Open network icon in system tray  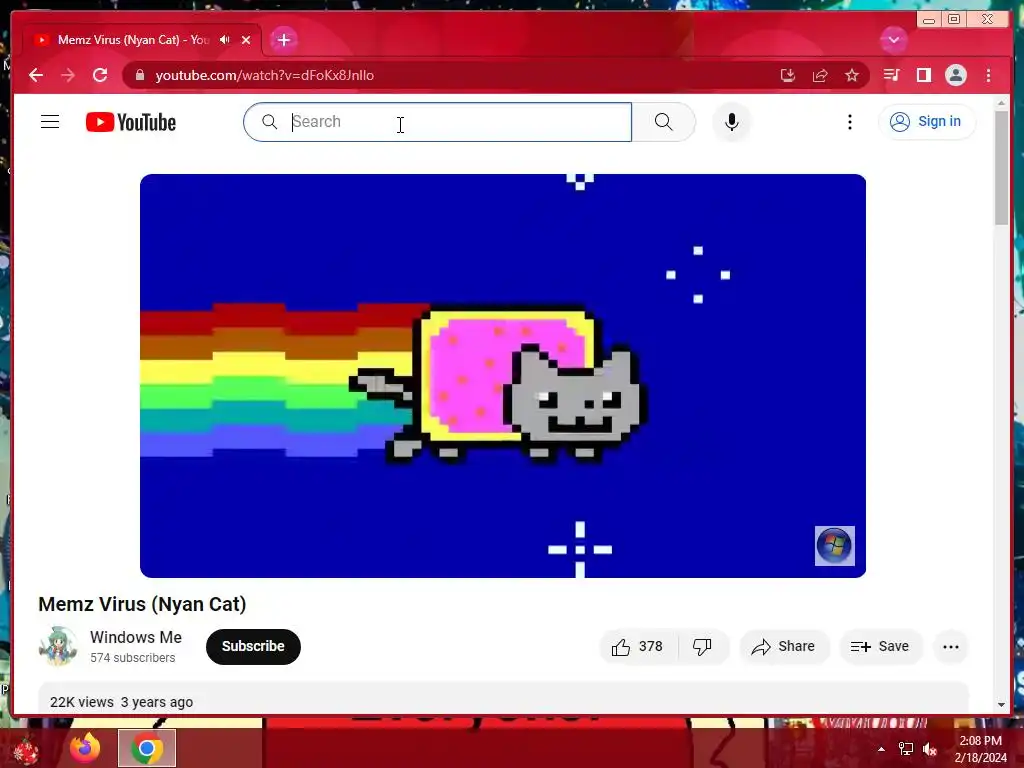906,749
